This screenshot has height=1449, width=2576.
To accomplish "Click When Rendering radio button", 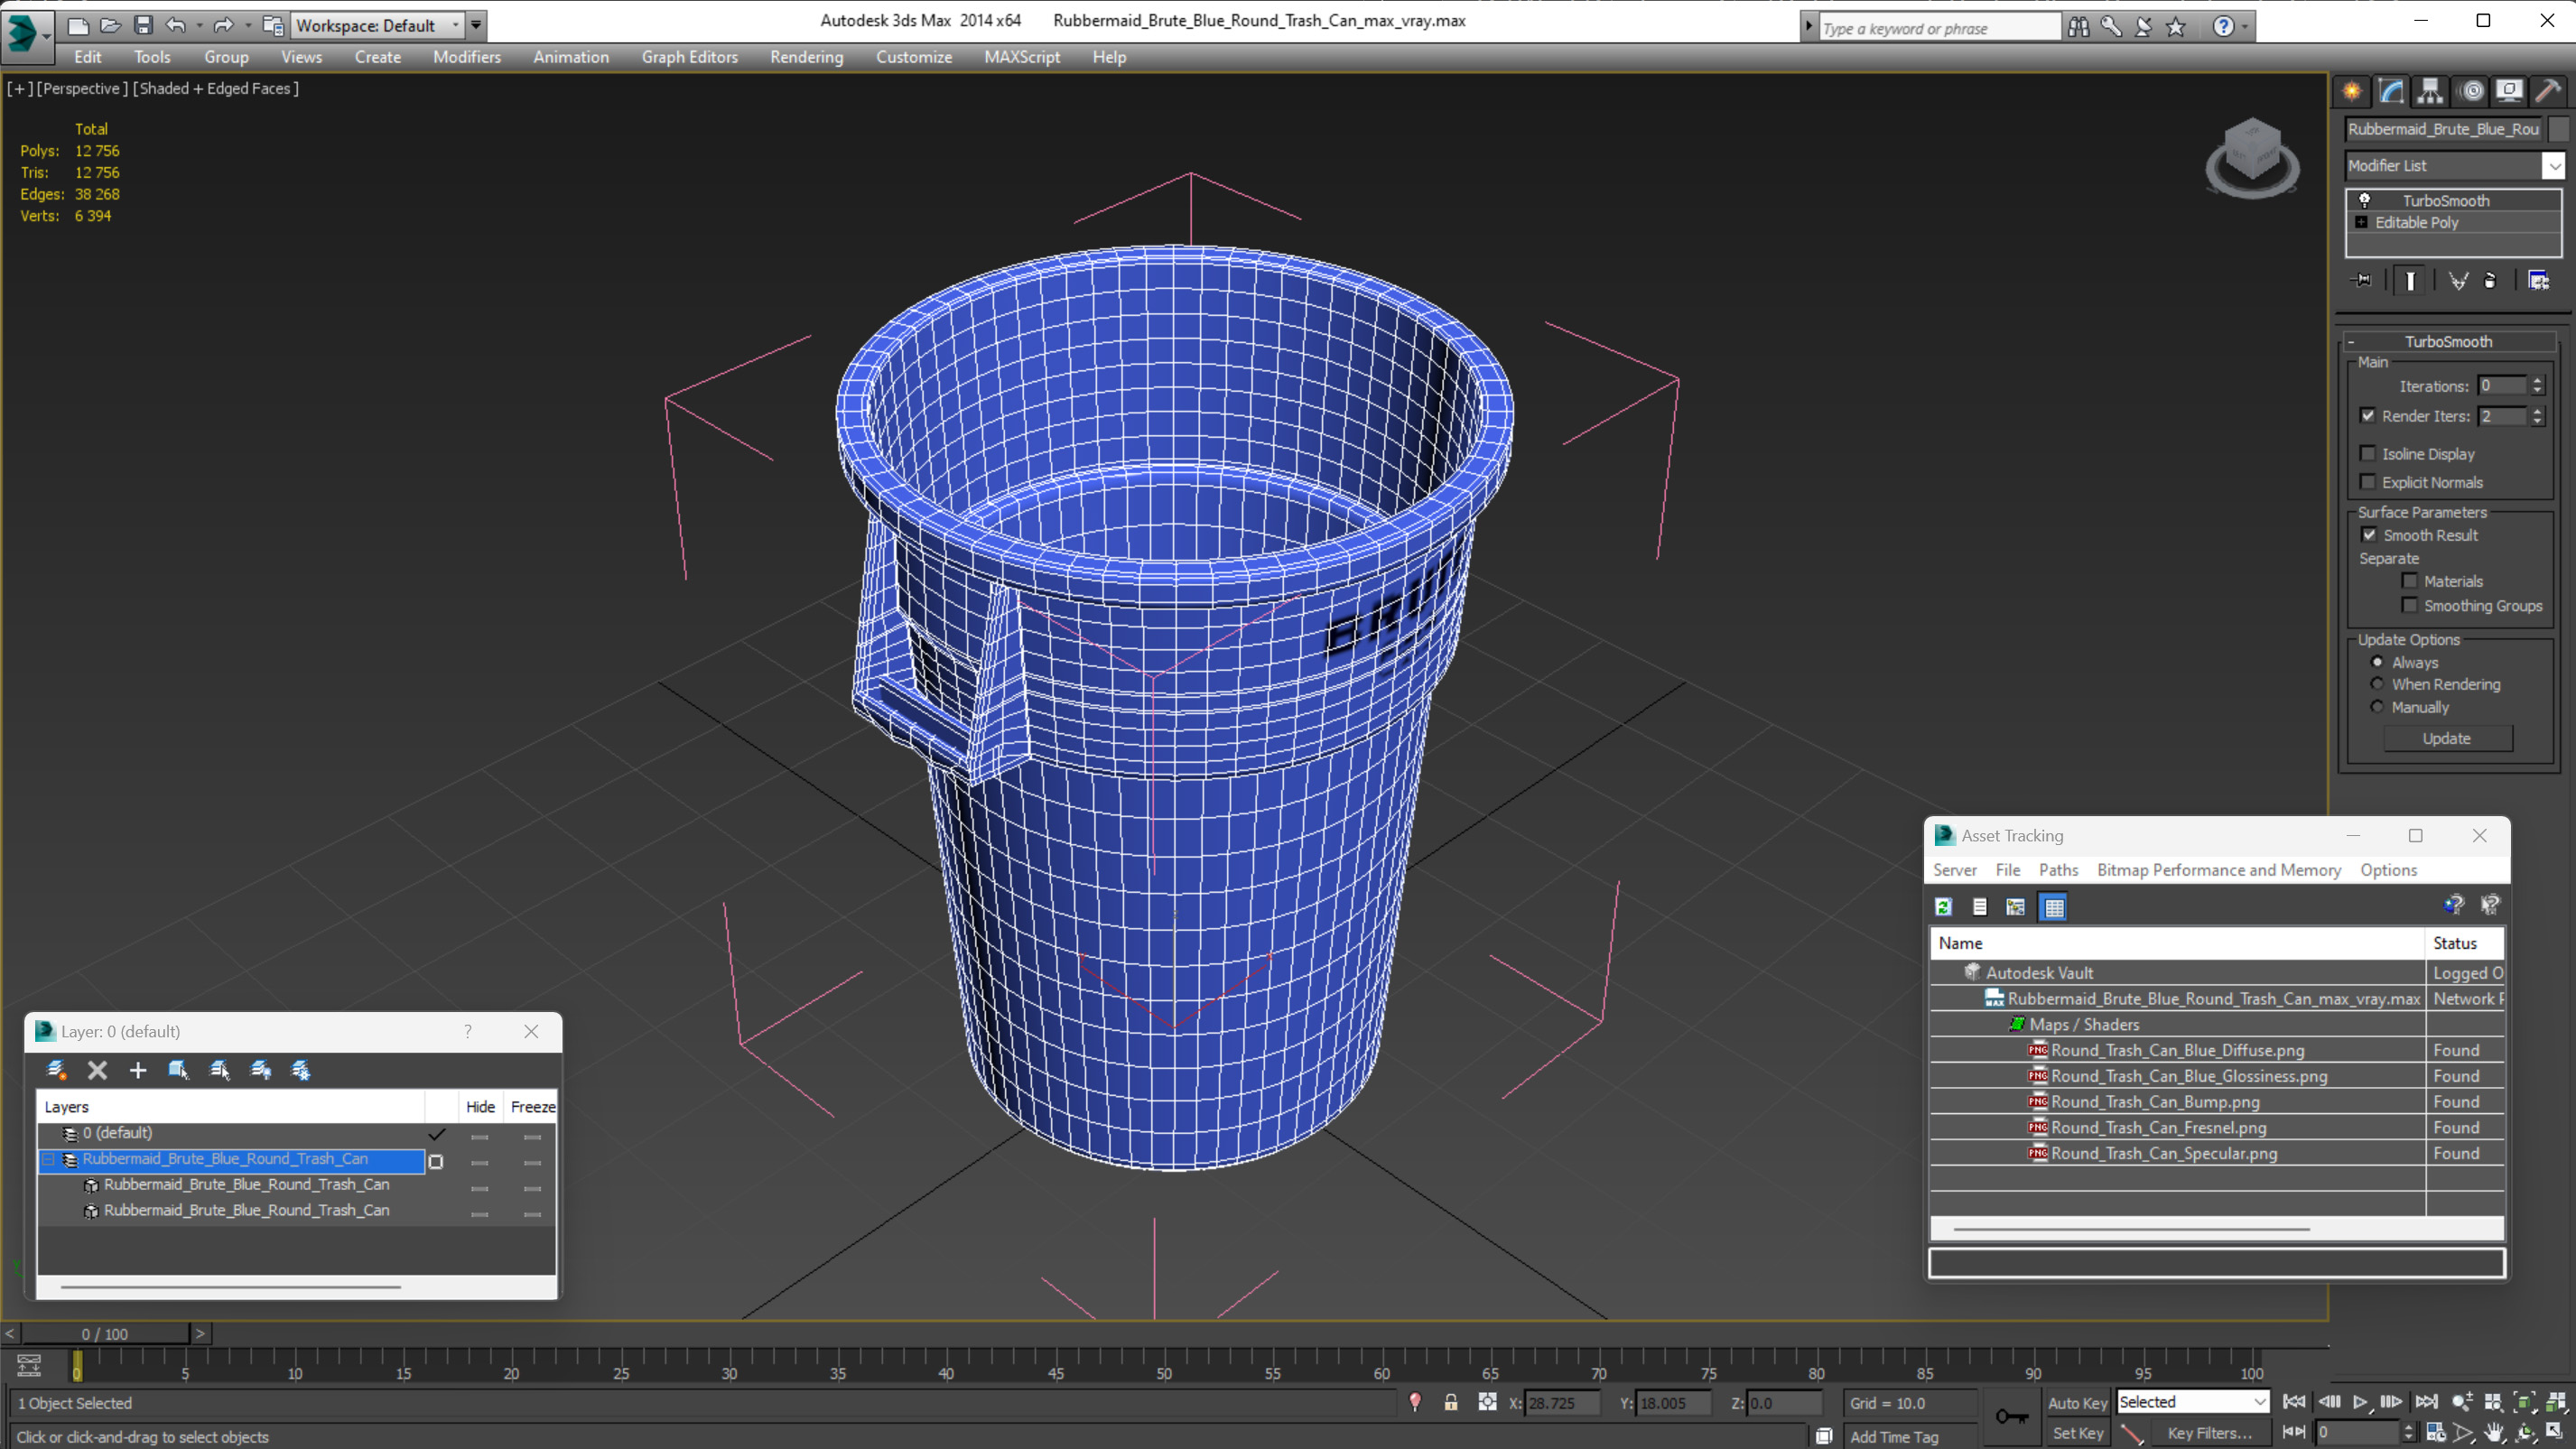I will coord(2376,684).
